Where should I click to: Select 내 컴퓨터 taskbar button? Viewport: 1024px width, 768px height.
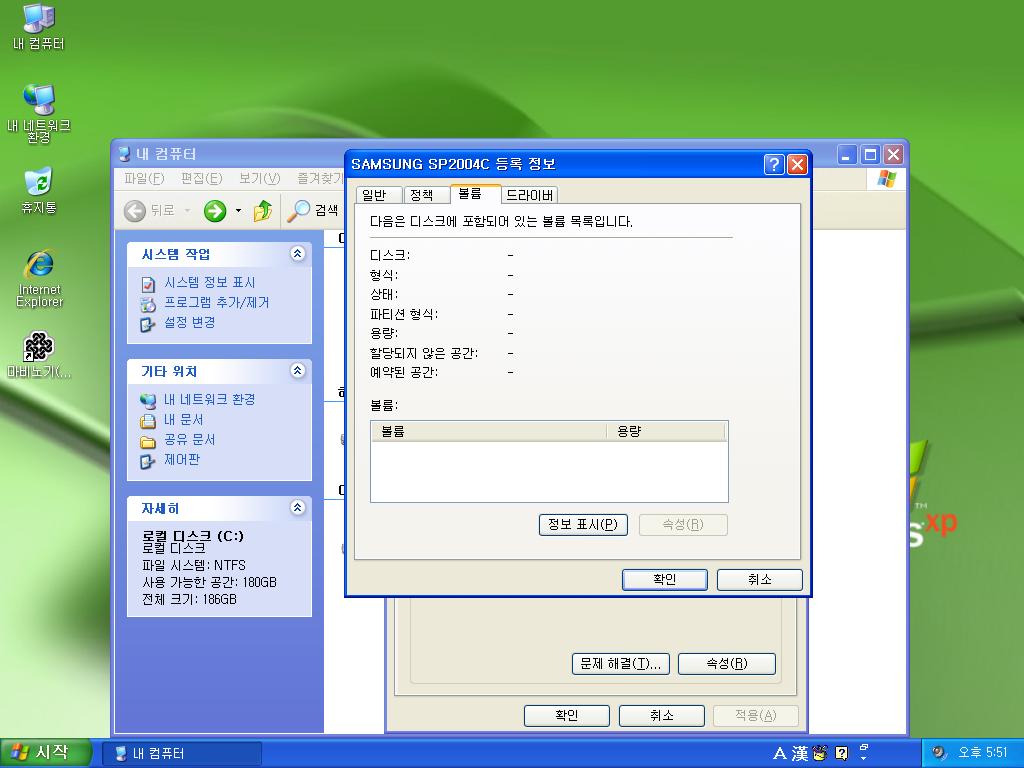pyautogui.click(x=183, y=754)
